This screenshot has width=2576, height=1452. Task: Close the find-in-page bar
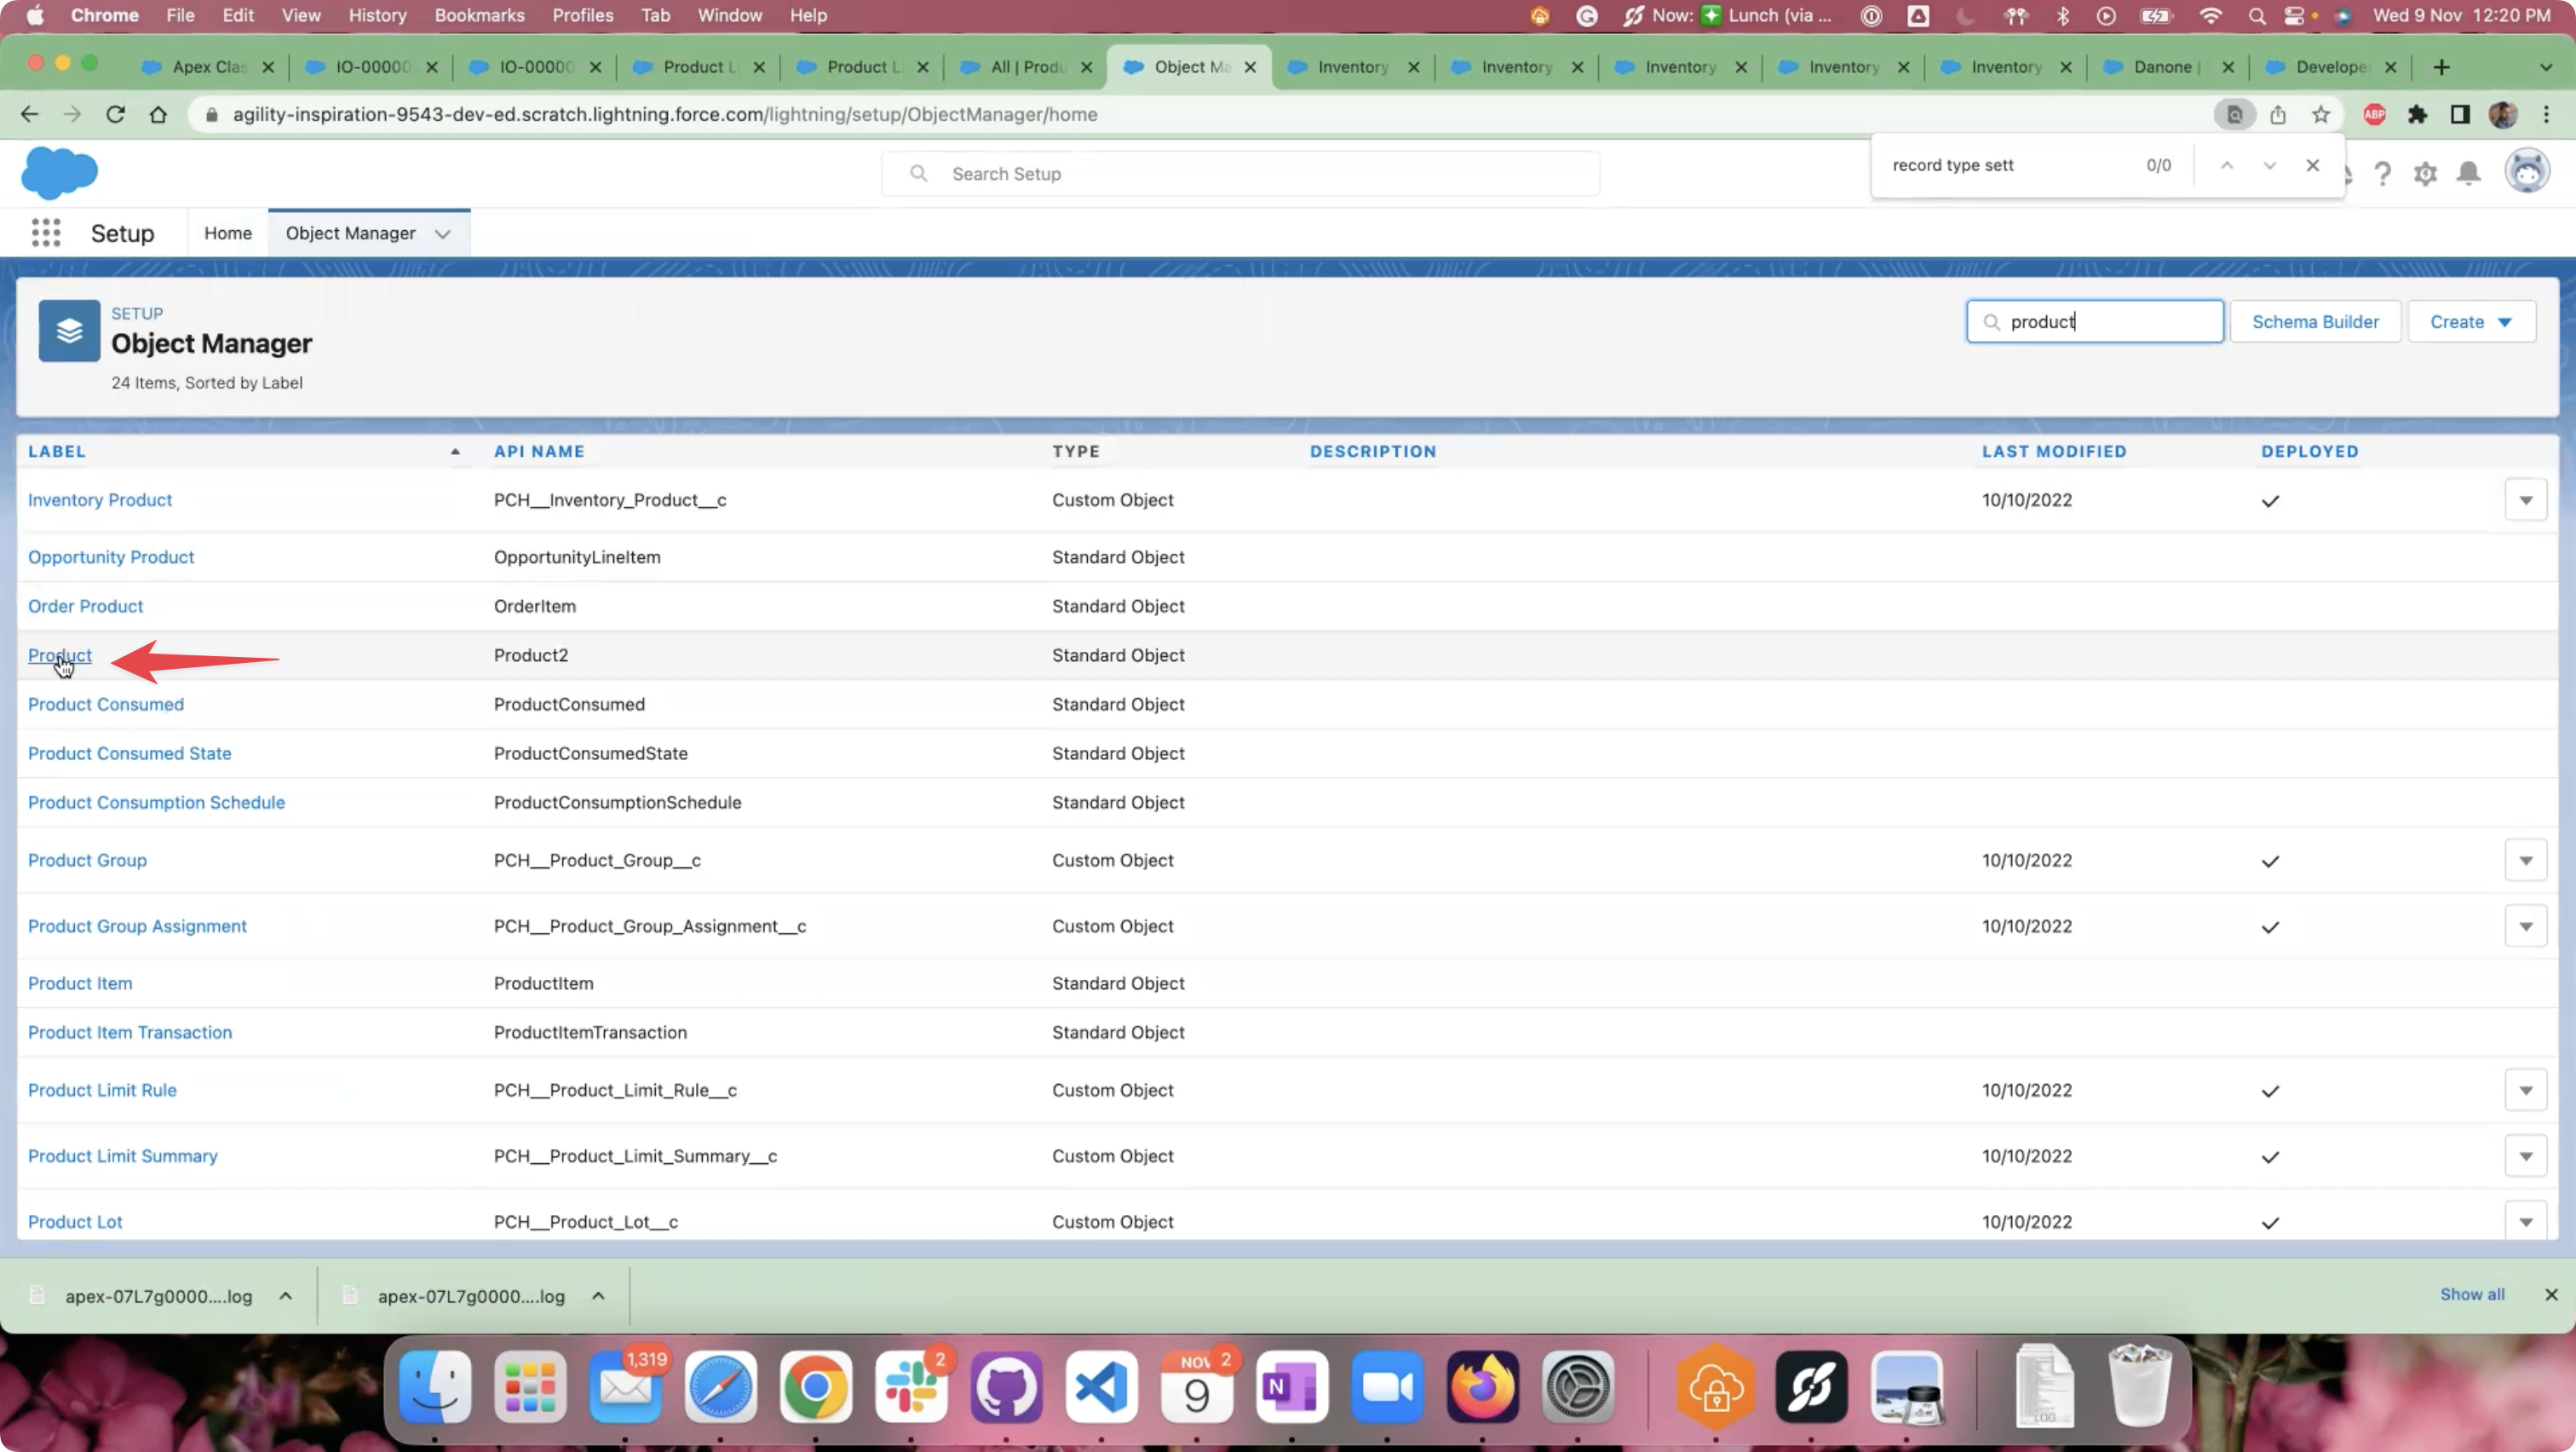pyautogui.click(x=2312, y=166)
